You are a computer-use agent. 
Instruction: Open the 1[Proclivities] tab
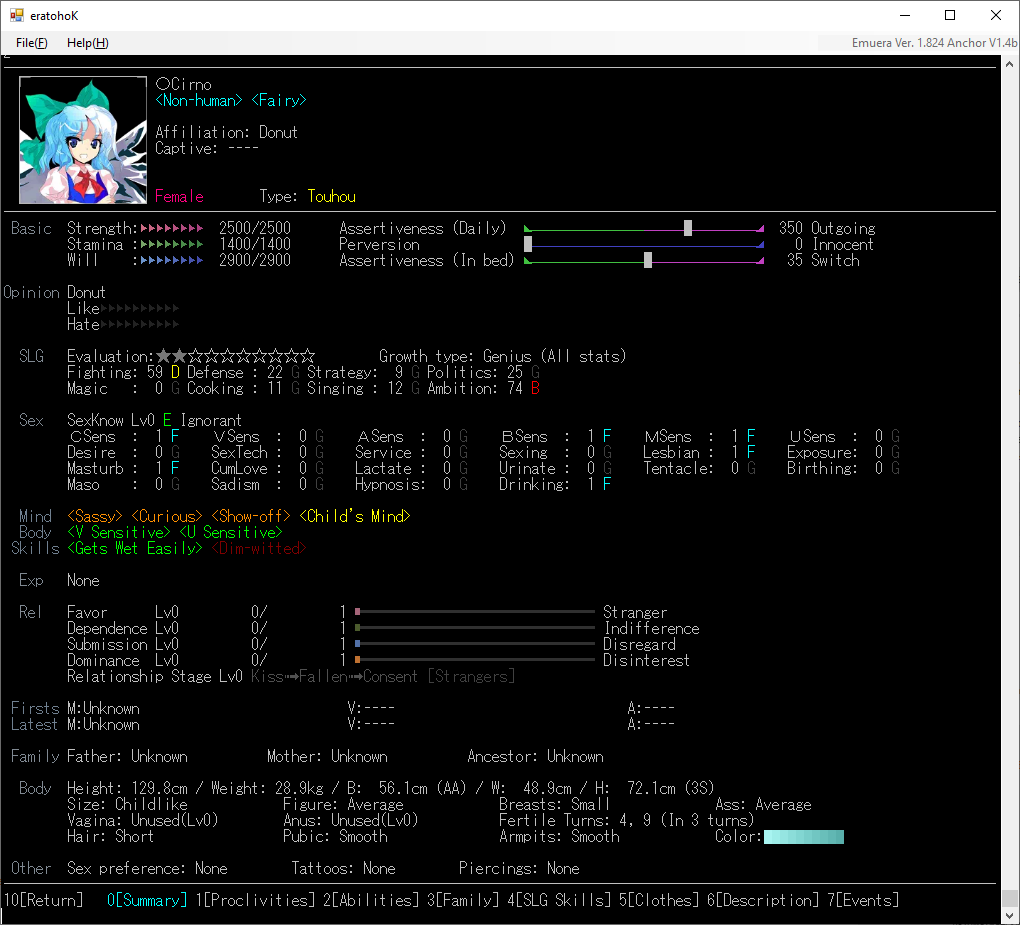click(x=256, y=900)
